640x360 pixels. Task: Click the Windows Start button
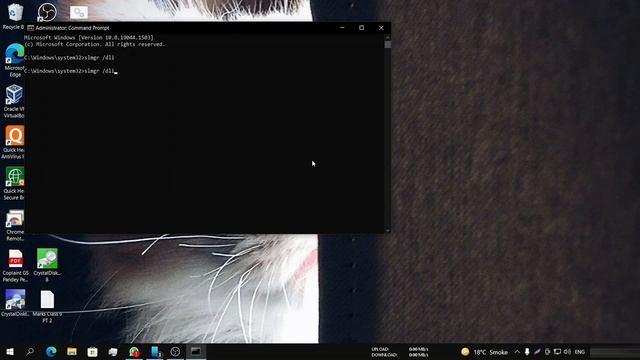click(x=10, y=351)
